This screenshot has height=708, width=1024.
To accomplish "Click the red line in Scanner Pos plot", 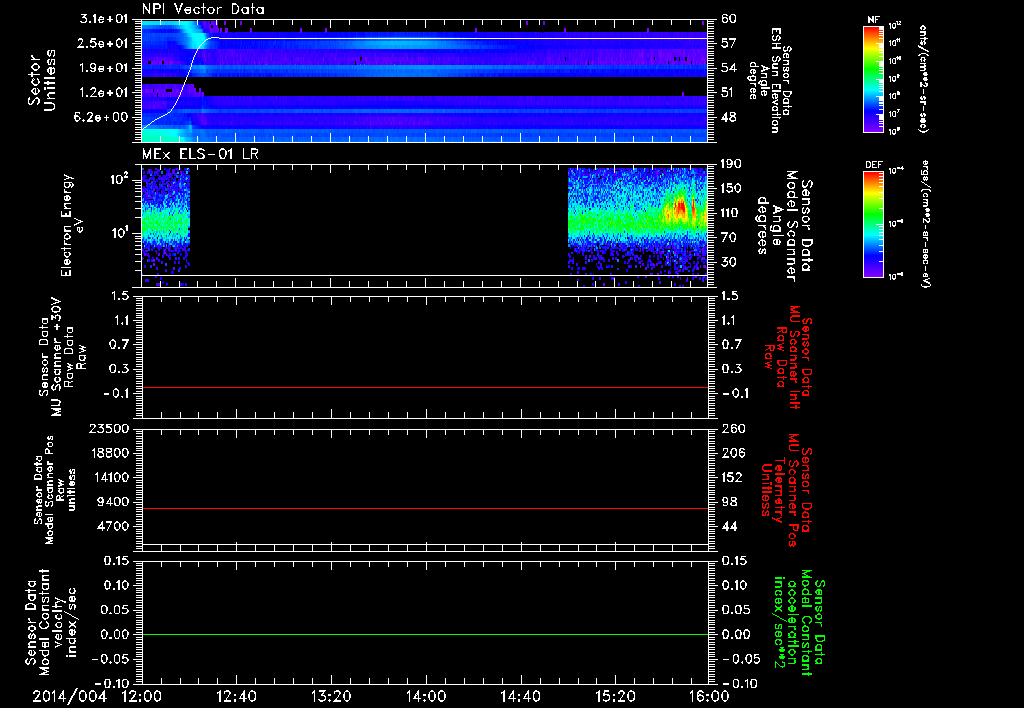I will [x=425, y=508].
